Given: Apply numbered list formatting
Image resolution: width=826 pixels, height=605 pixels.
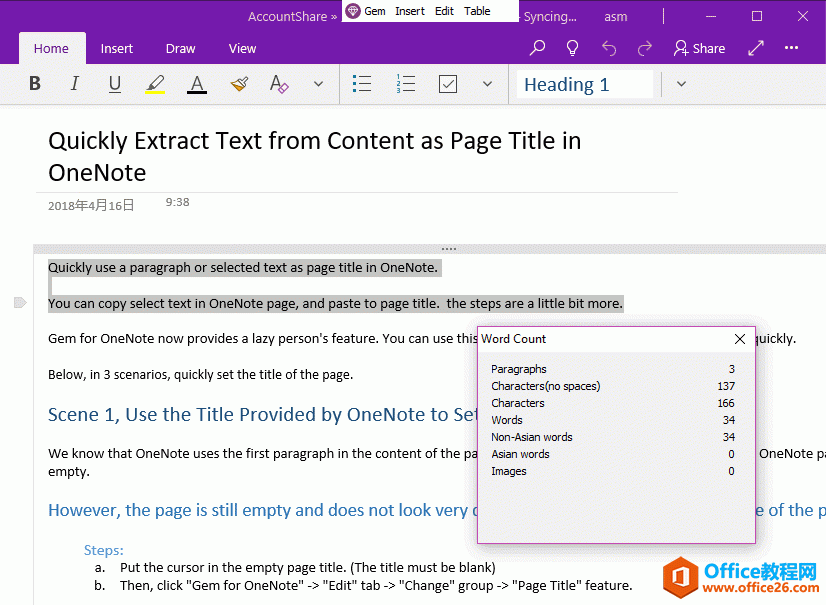Looking at the screenshot, I should coord(405,84).
